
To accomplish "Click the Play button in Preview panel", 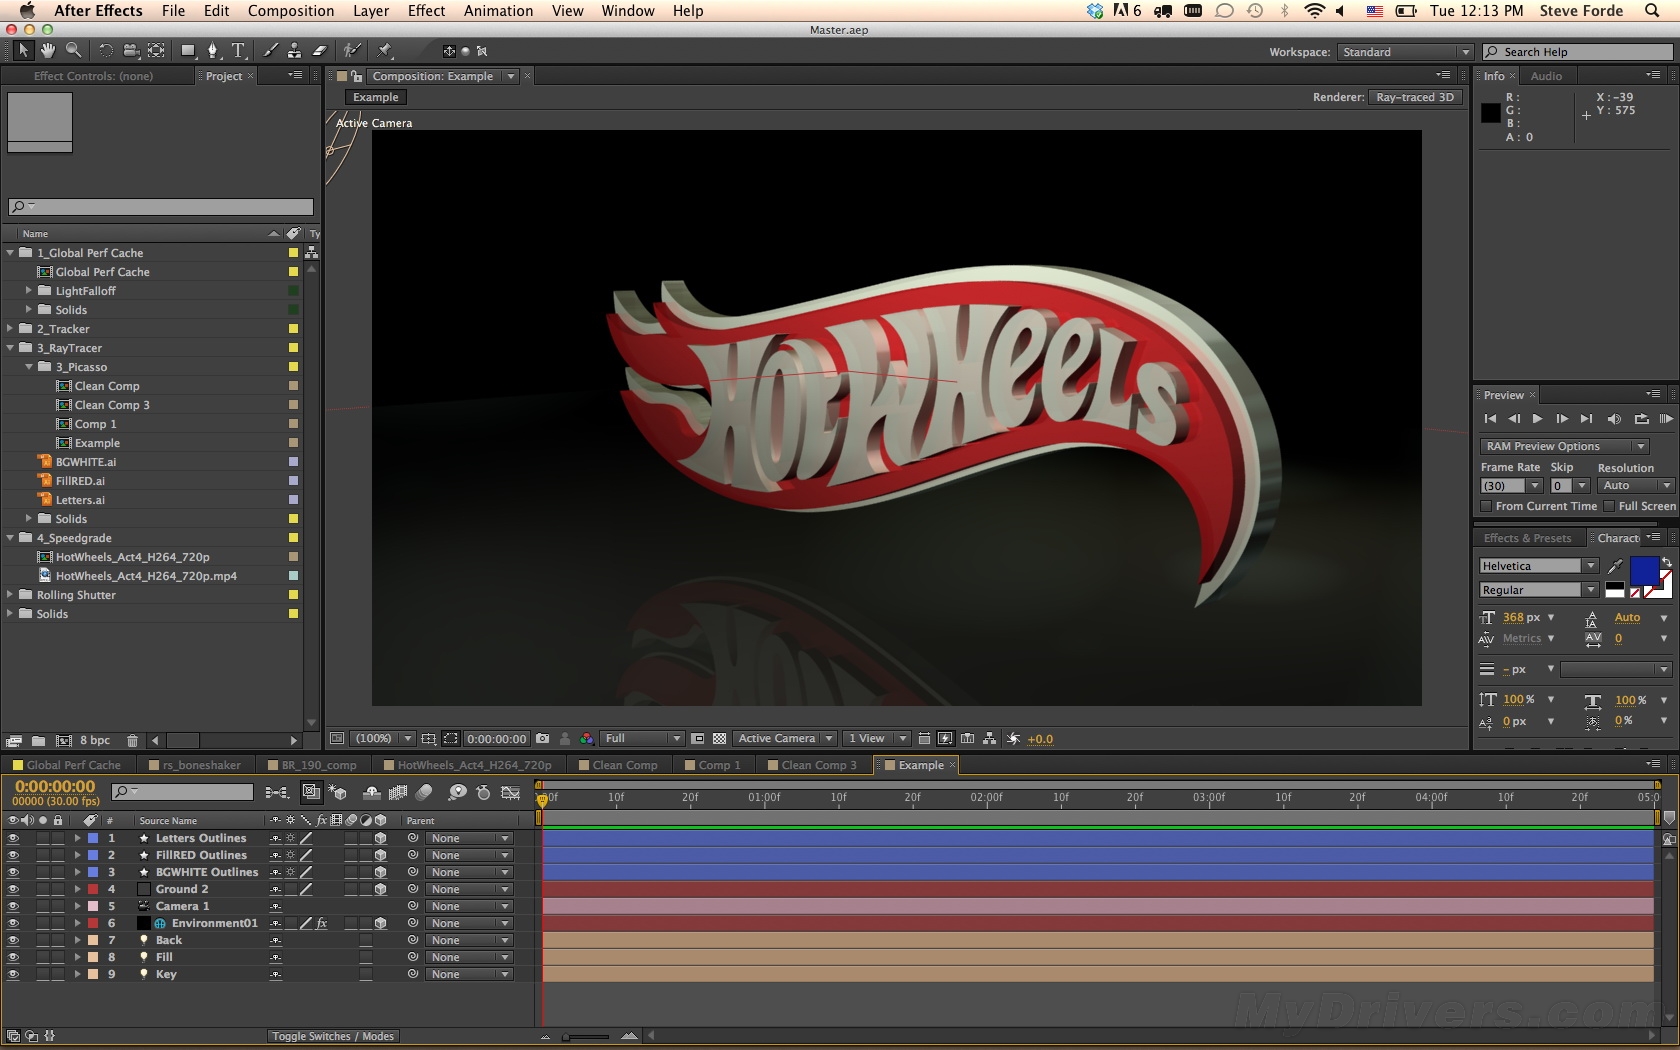I will click(x=1537, y=419).
